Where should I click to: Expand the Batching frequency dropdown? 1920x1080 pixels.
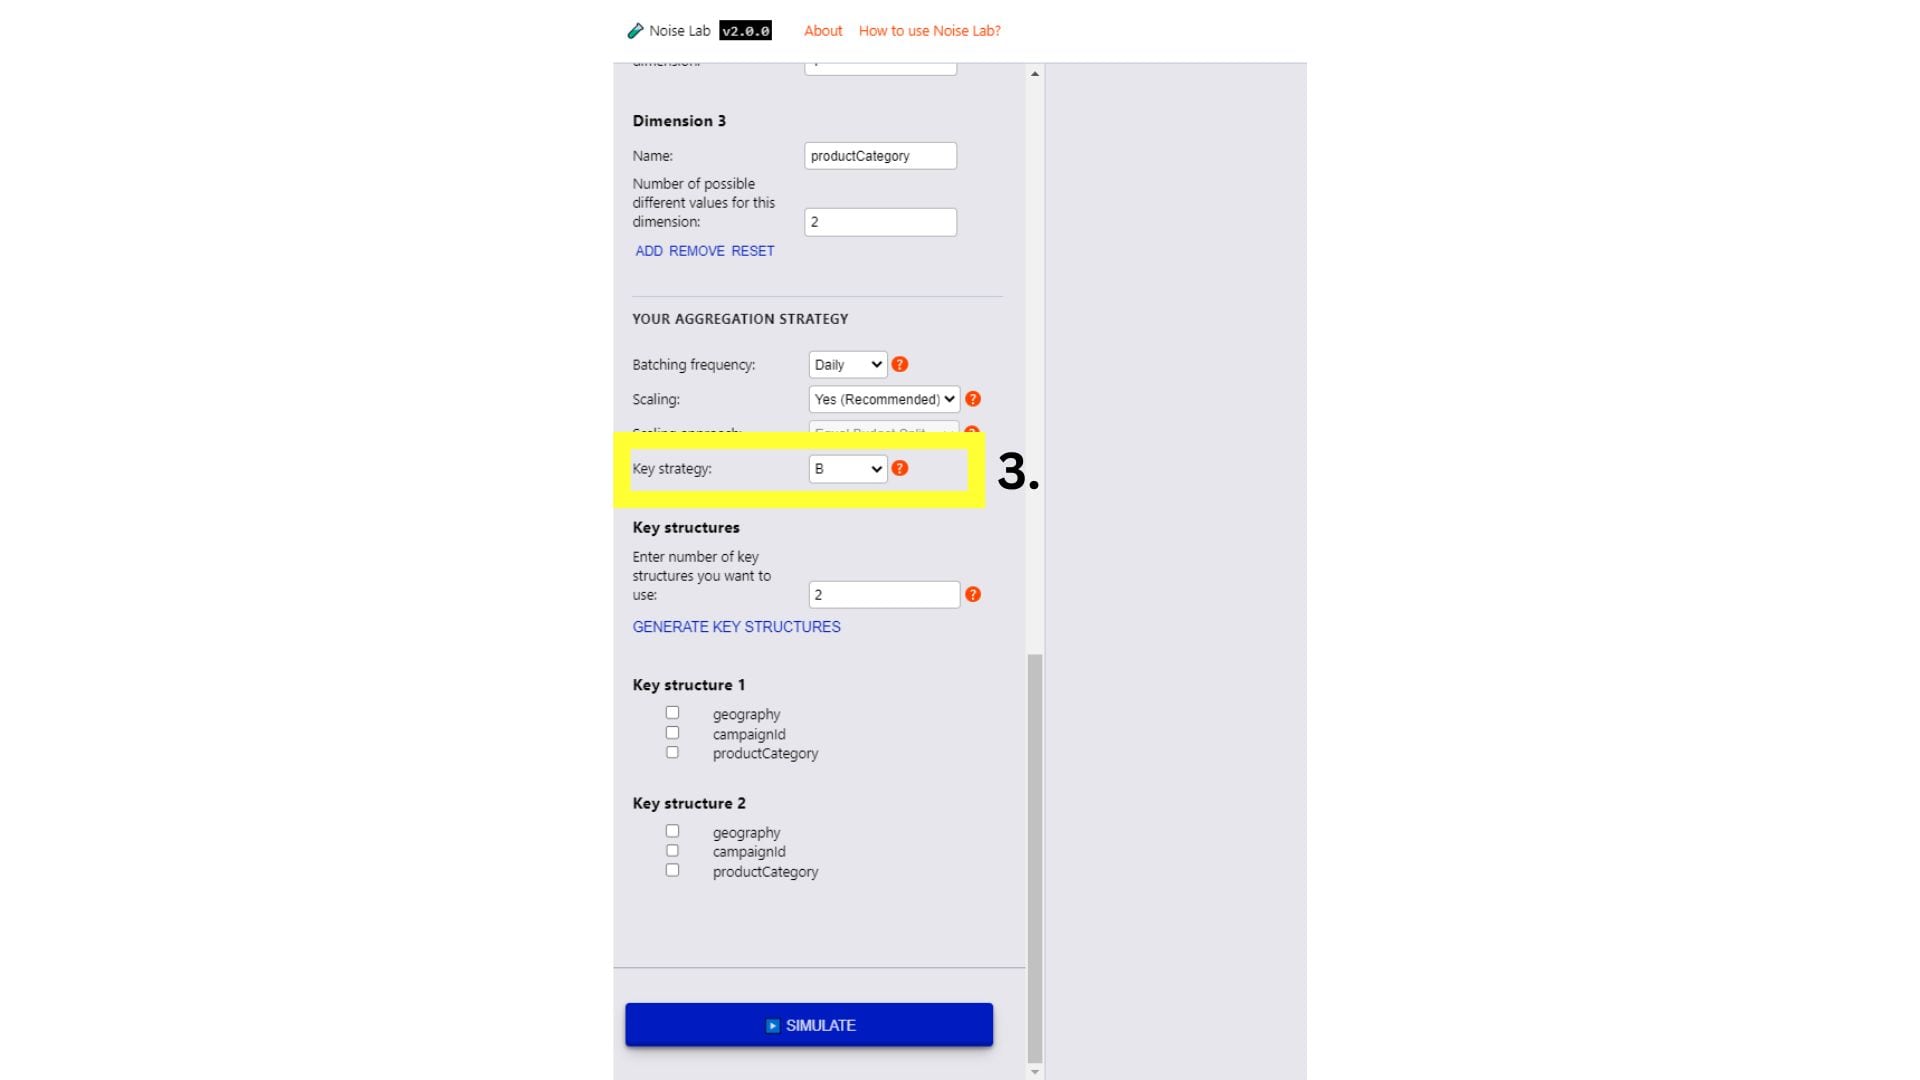(844, 364)
